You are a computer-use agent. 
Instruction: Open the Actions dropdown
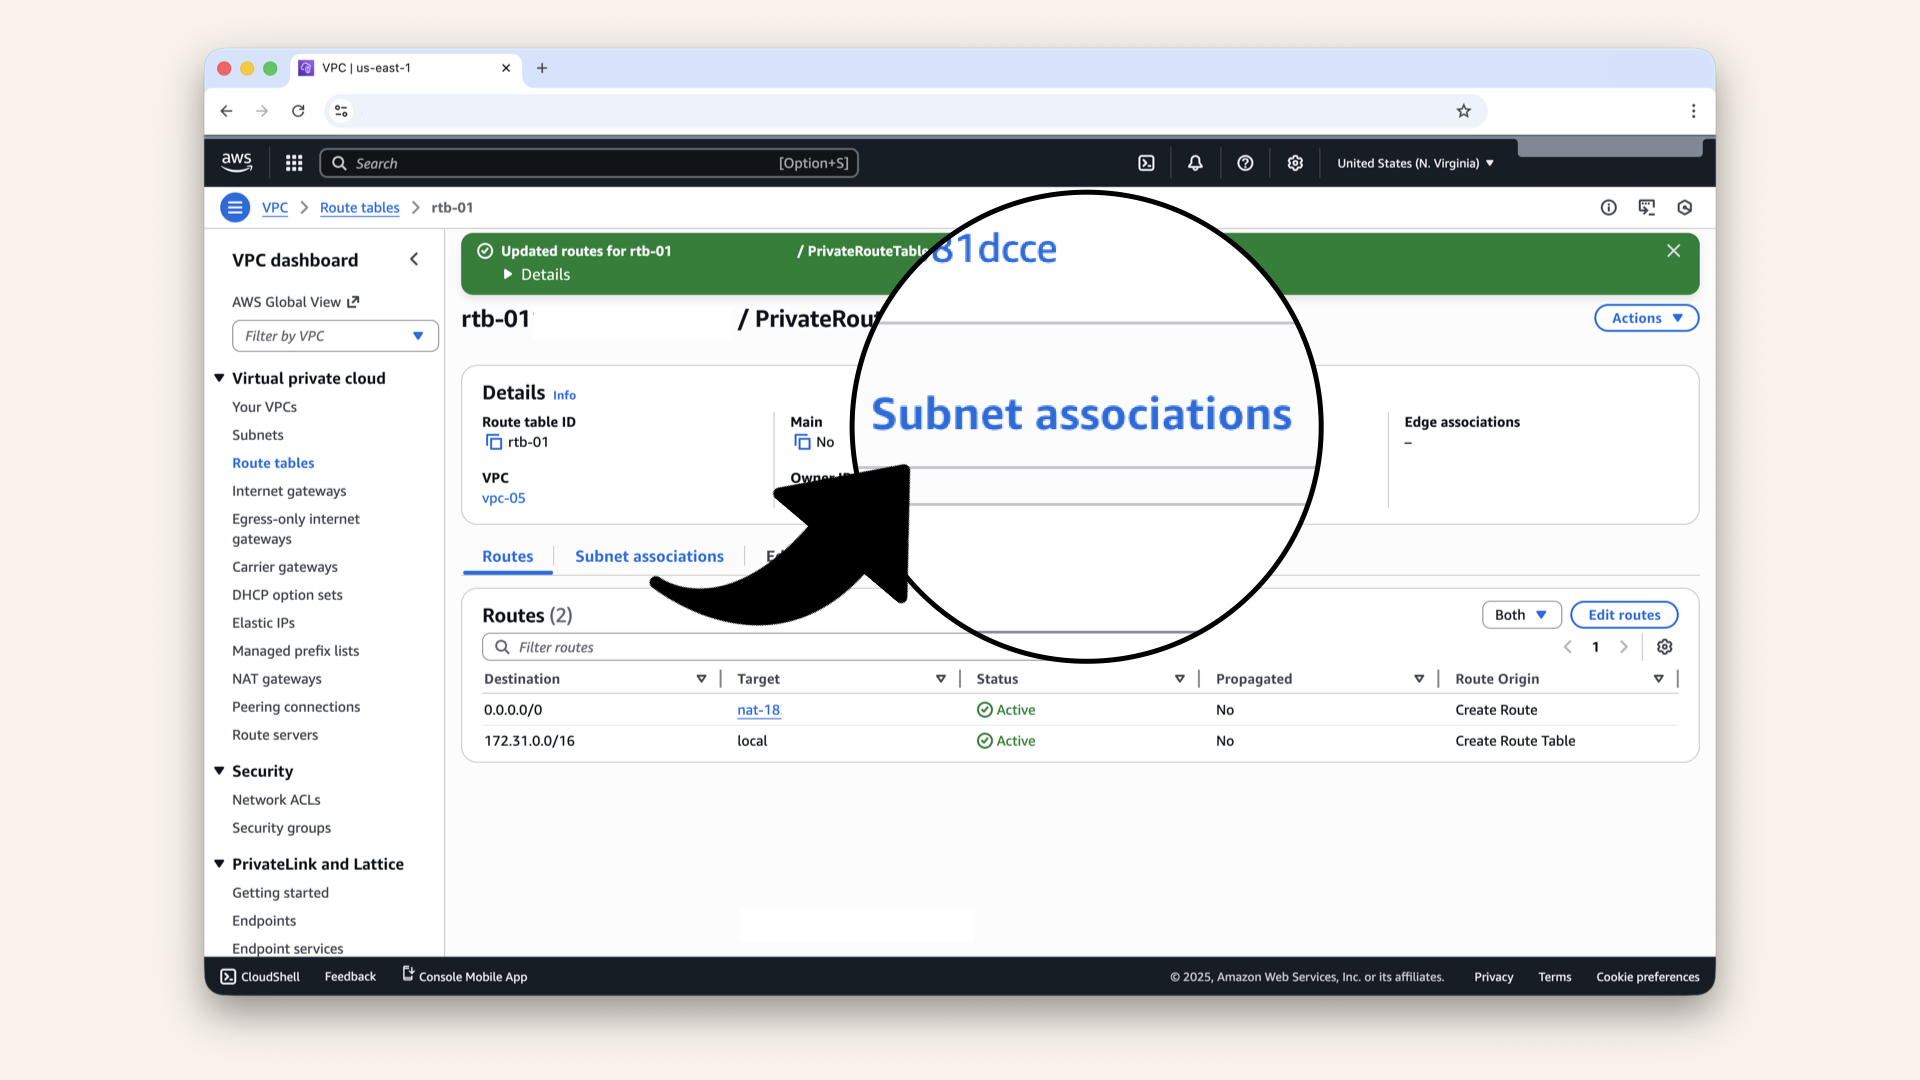tap(1645, 318)
